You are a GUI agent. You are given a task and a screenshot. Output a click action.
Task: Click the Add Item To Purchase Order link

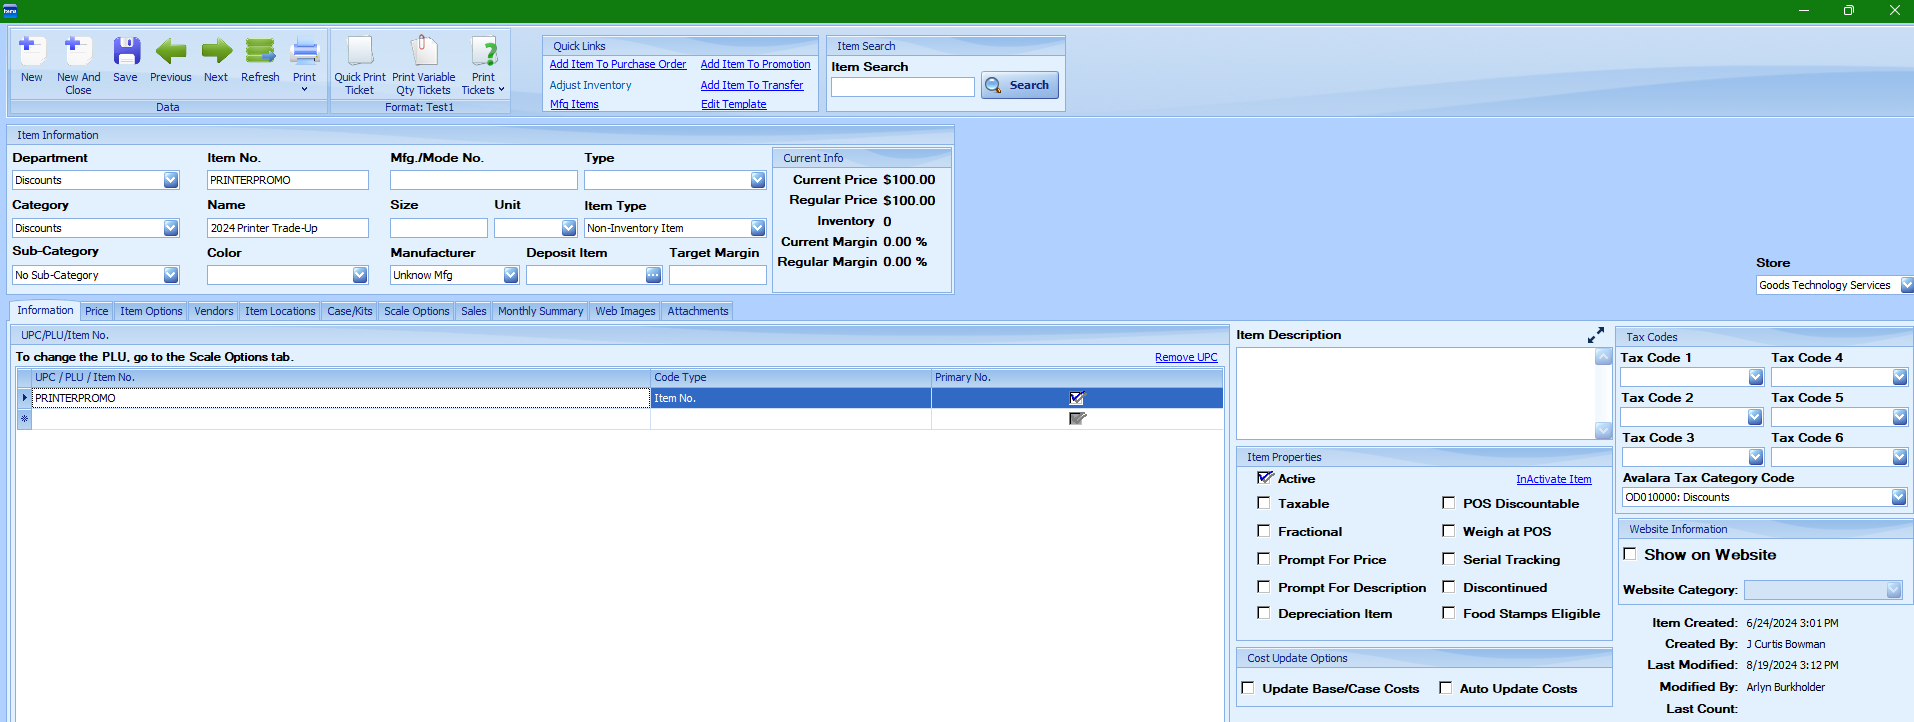click(617, 64)
